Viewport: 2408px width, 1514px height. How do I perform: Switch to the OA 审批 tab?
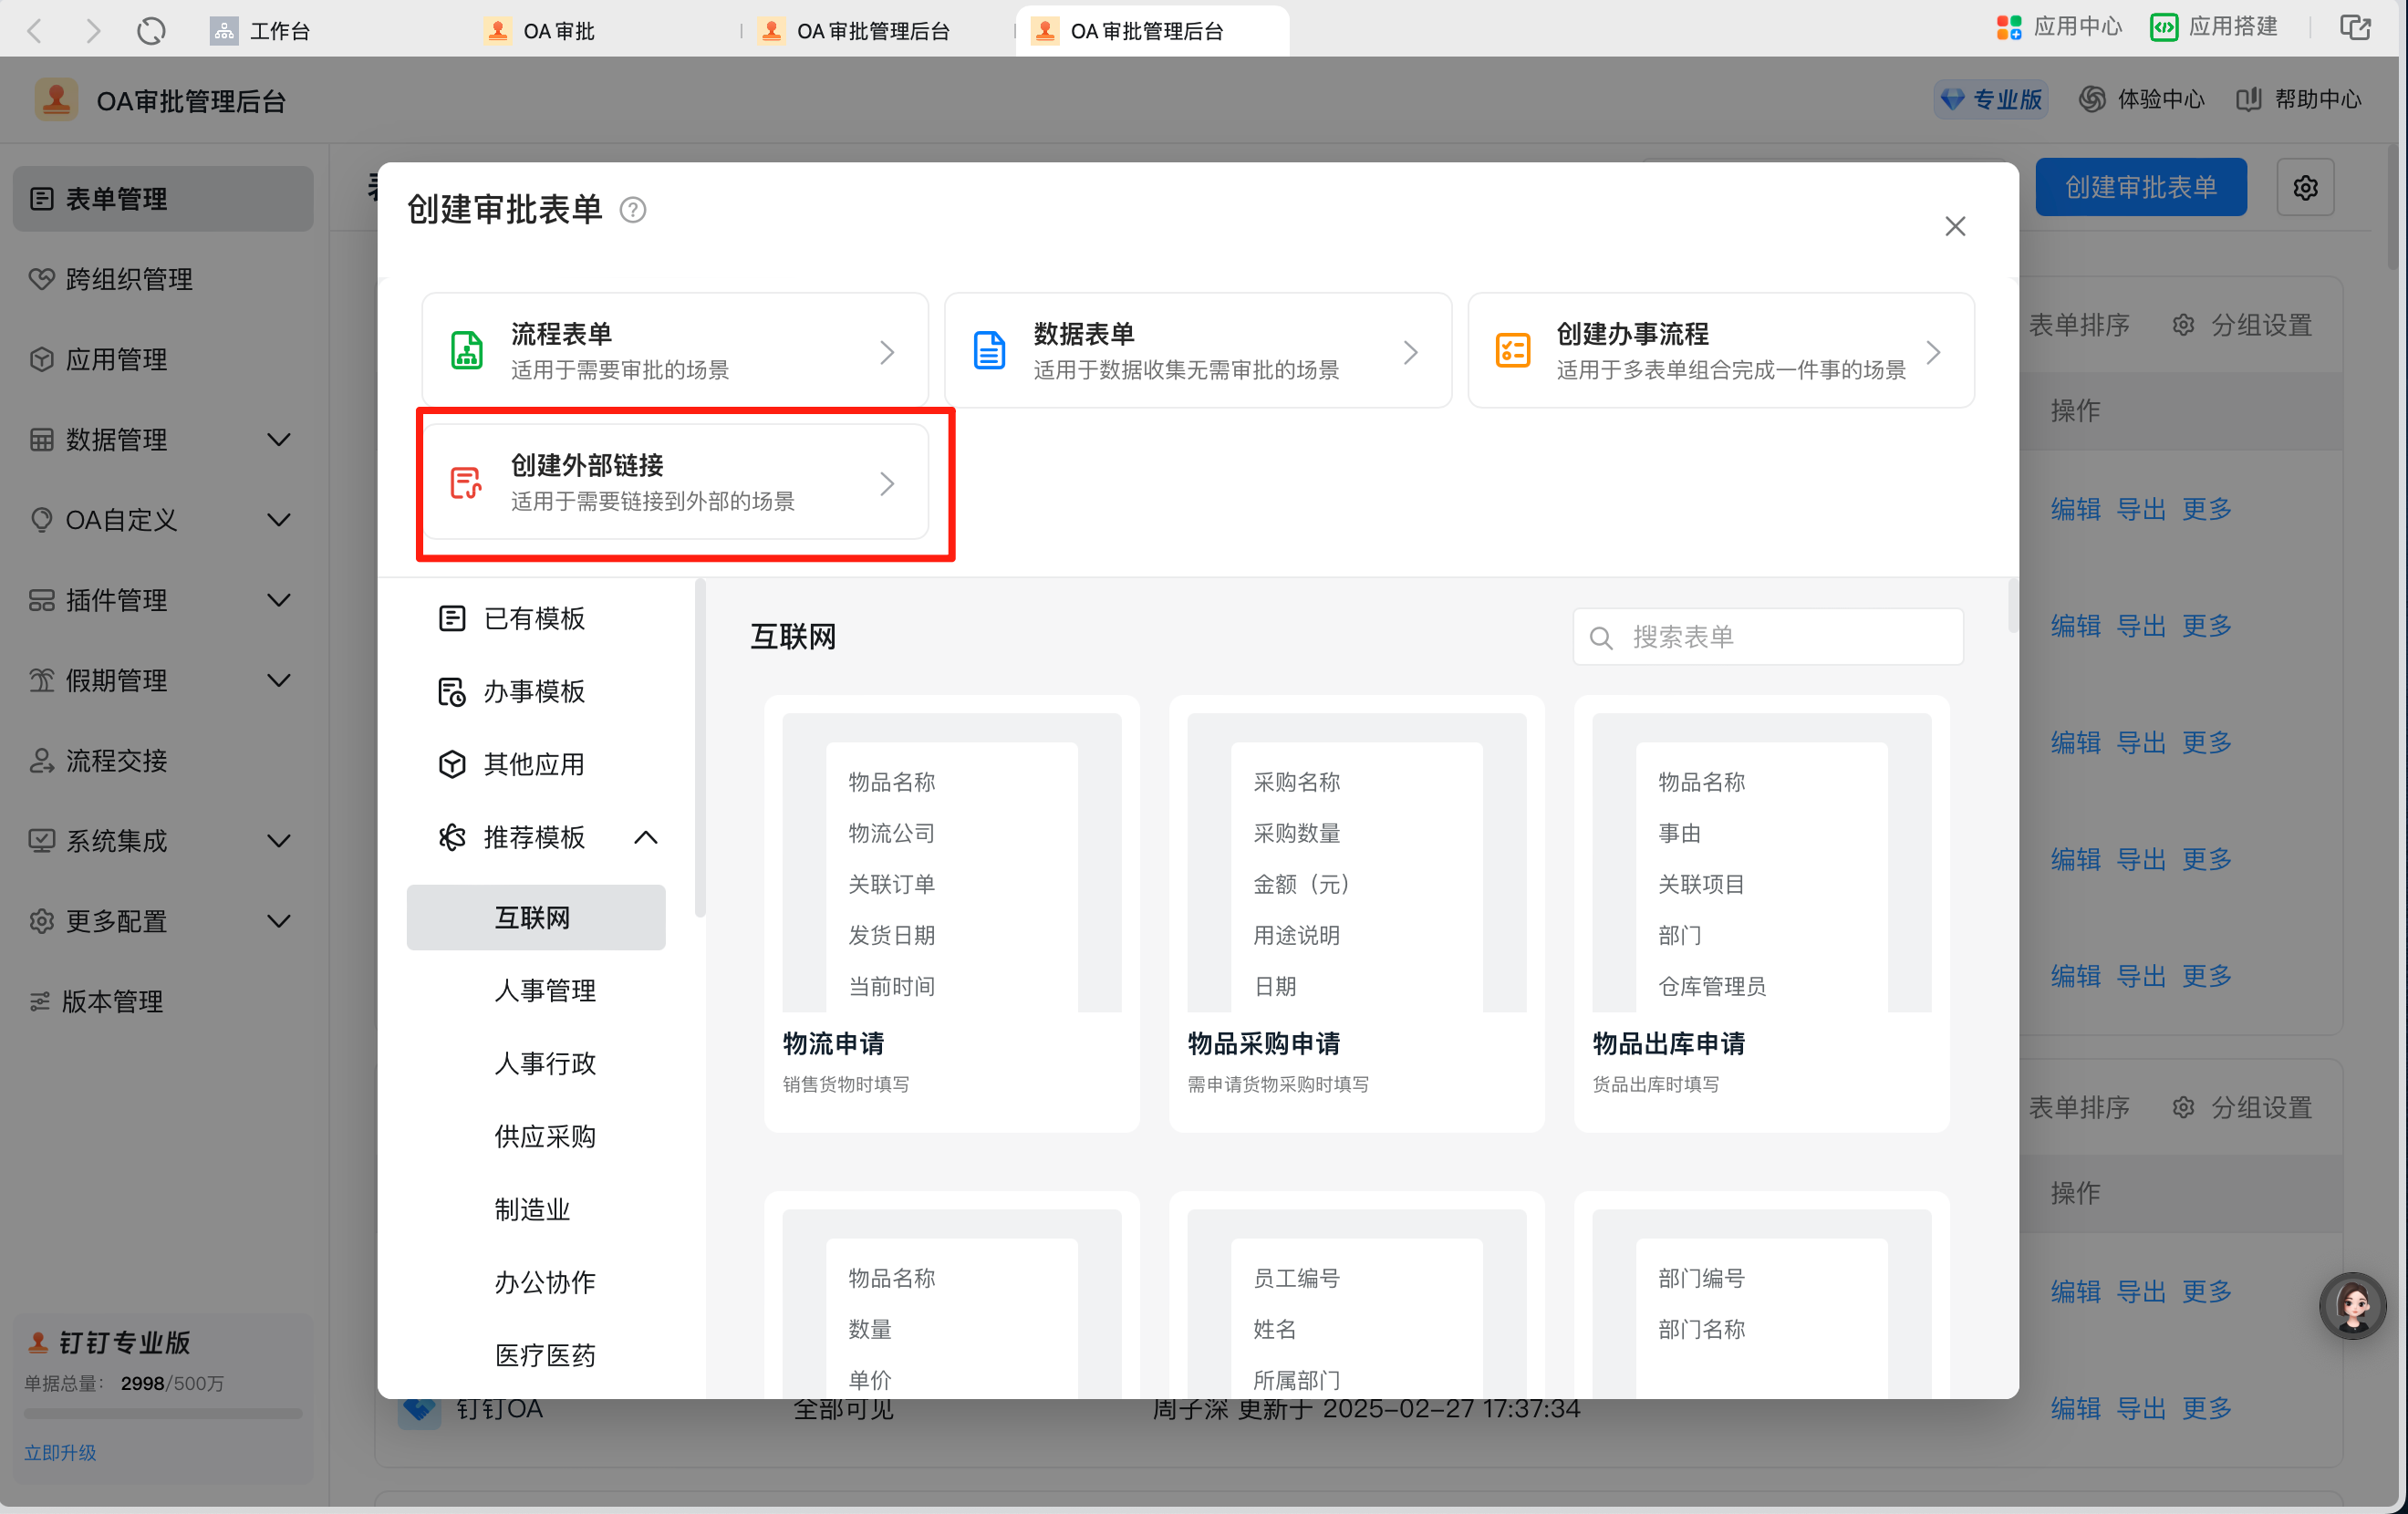540,31
